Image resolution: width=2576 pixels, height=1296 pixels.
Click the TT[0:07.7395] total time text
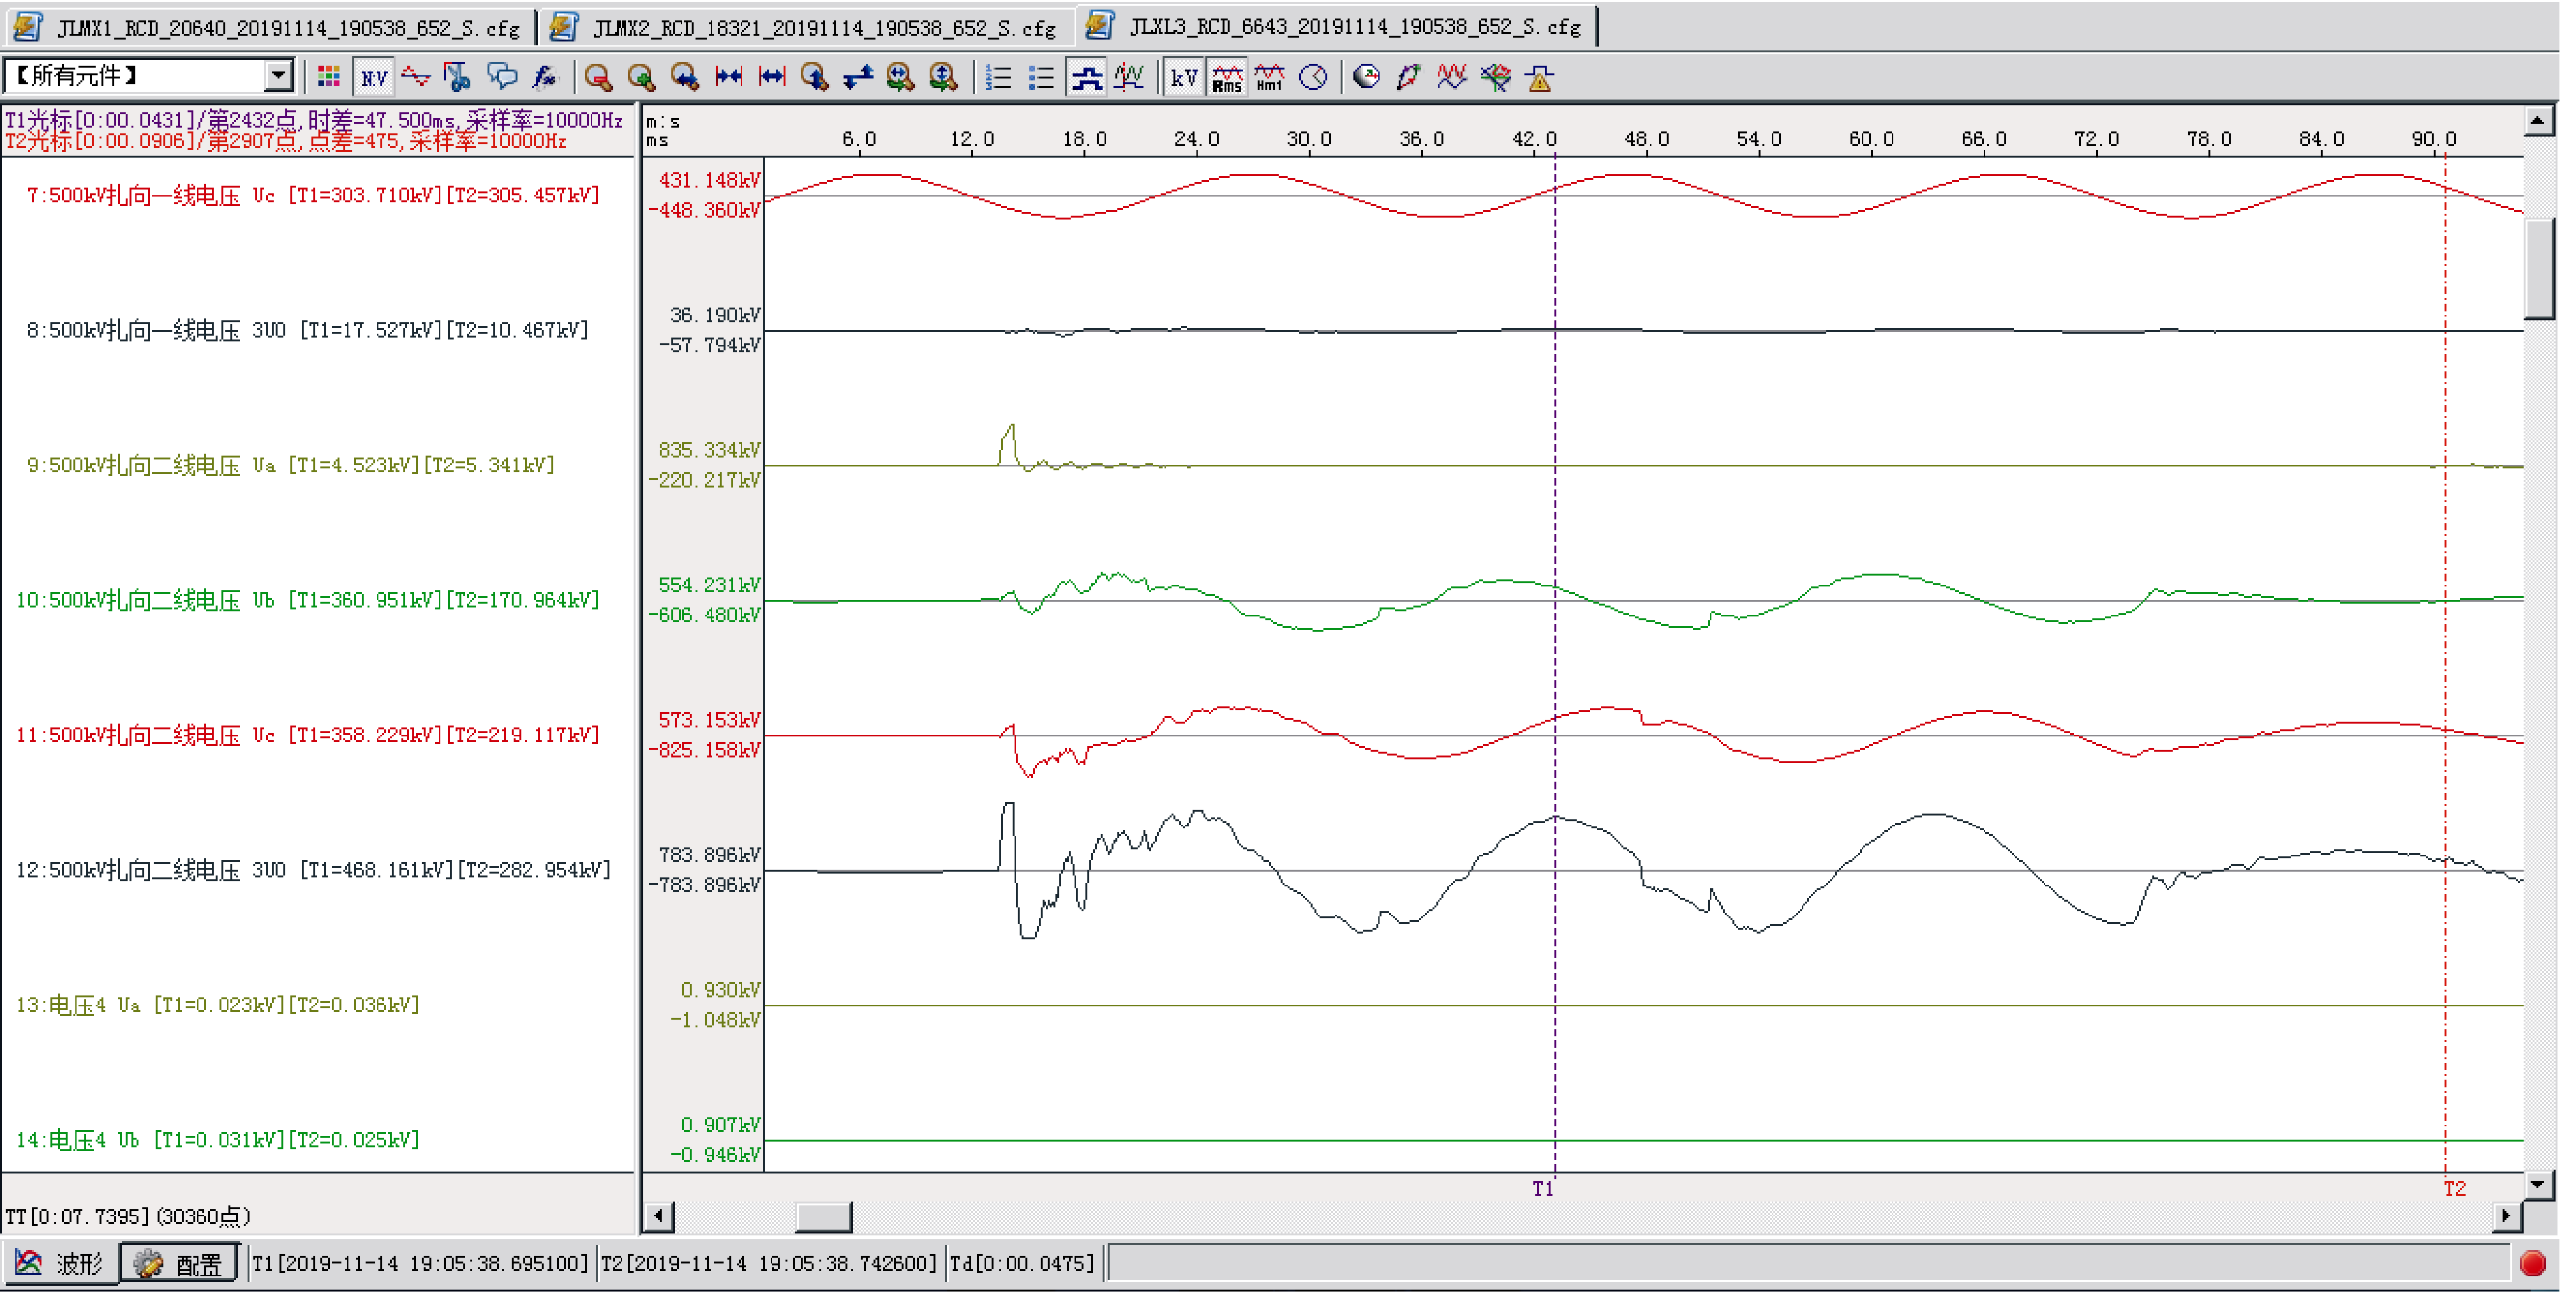[x=128, y=1217]
